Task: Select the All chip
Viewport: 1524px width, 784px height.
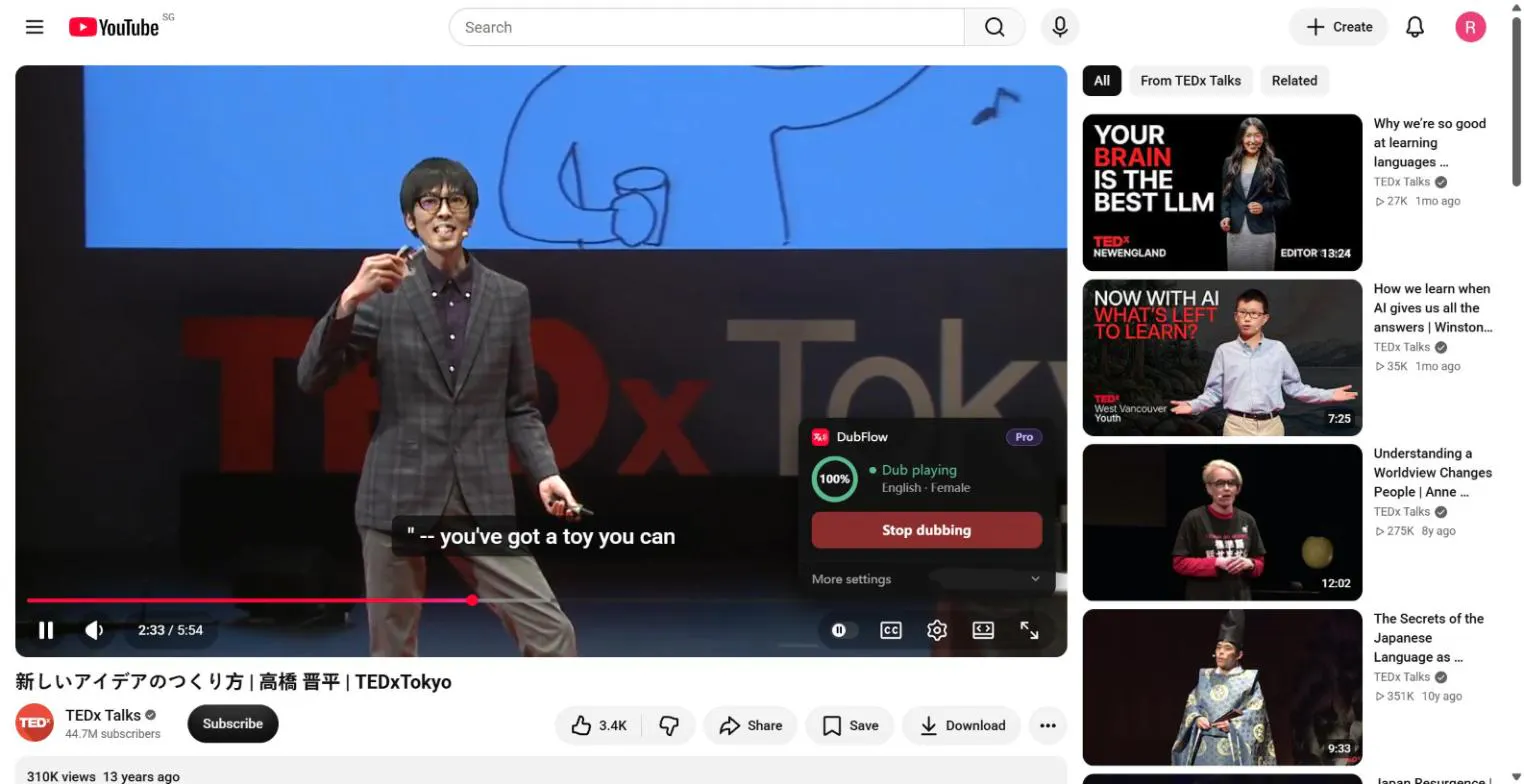Action: point(1101,81)
